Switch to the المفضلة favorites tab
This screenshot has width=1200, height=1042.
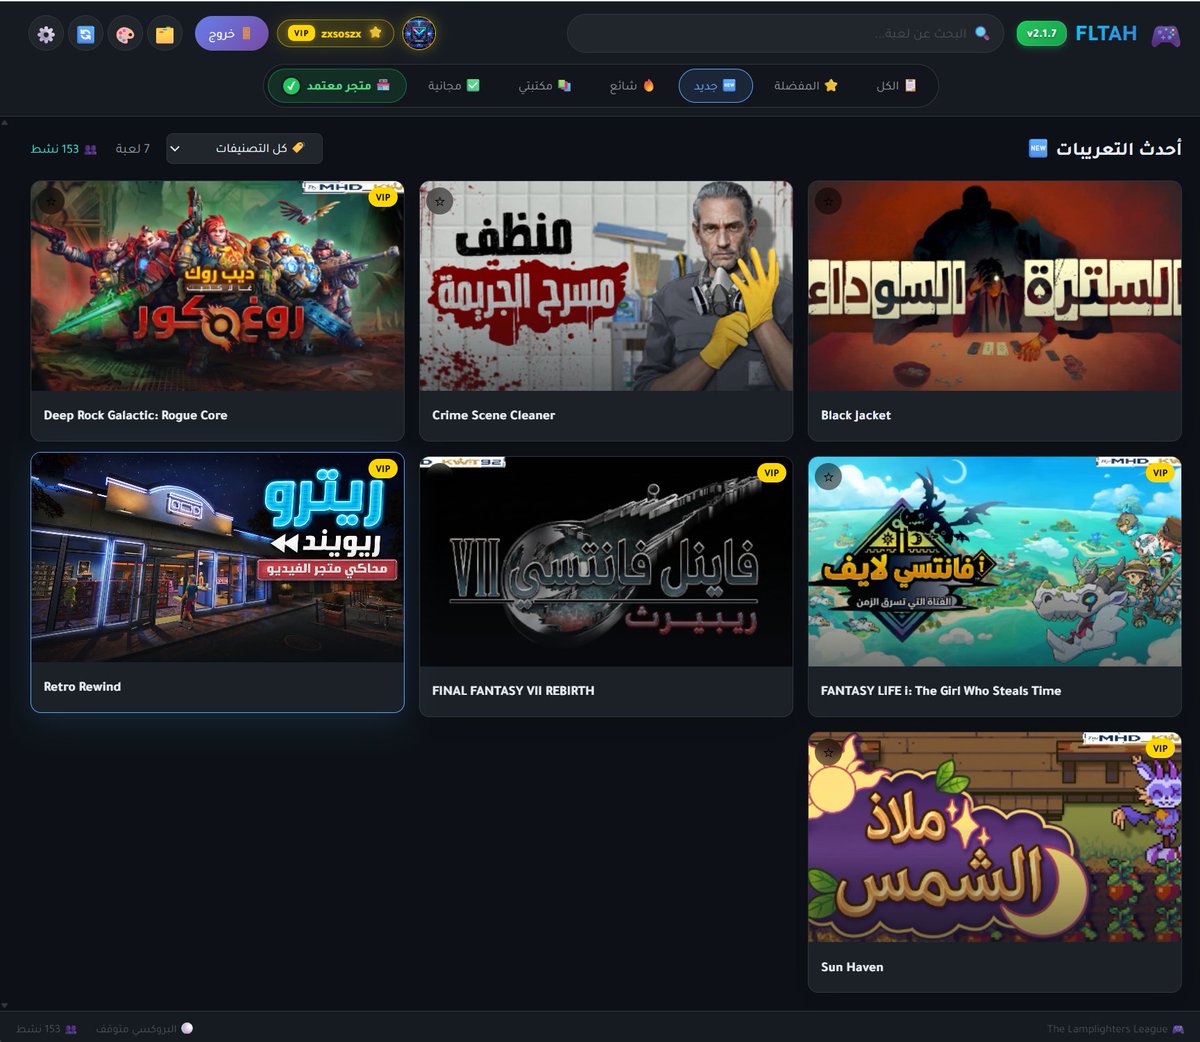point(805,86)
